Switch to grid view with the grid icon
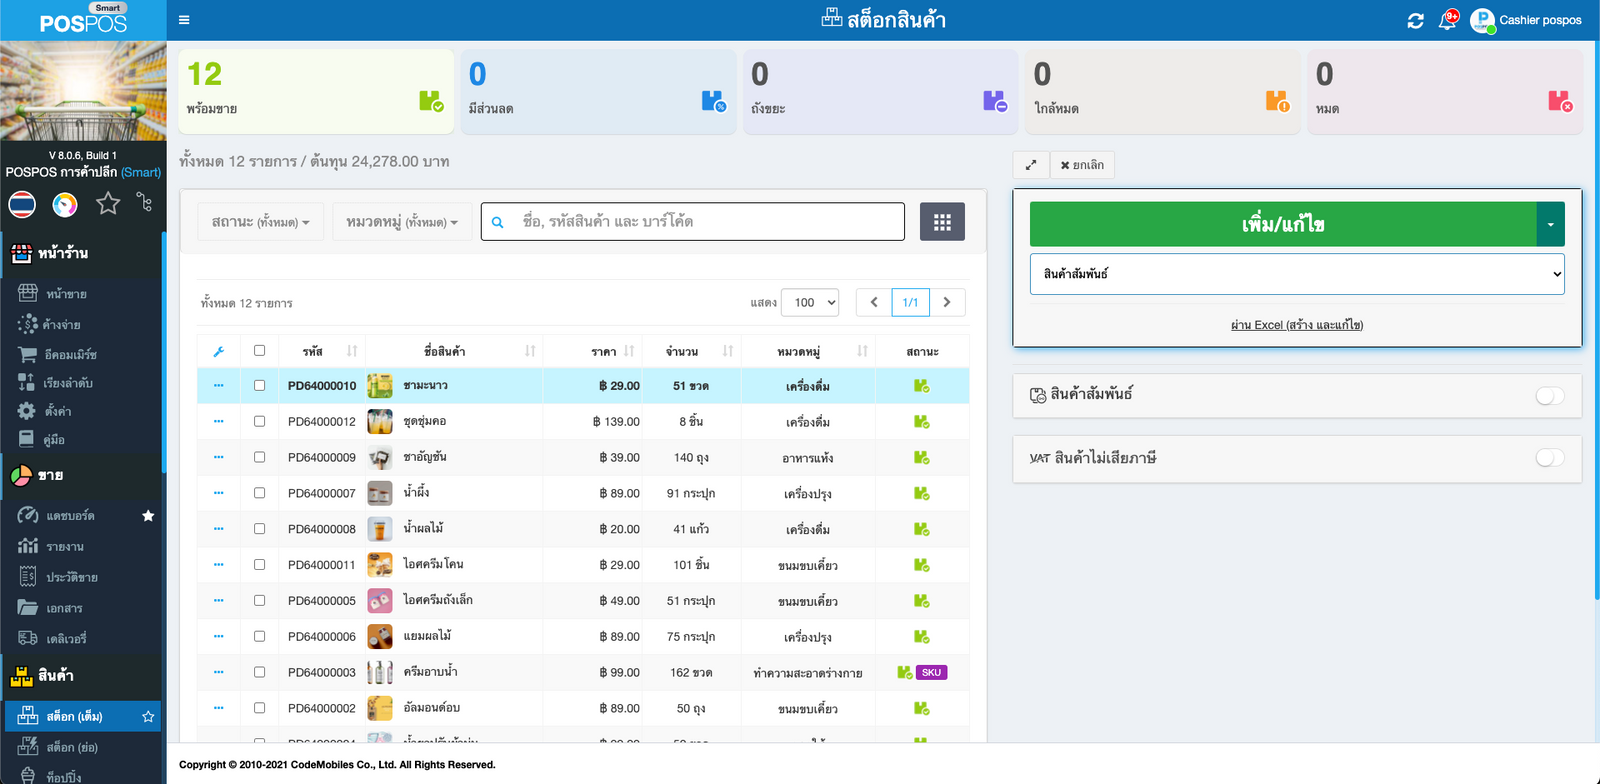Viewport: 1600px width, 784px height. [942, 222]
